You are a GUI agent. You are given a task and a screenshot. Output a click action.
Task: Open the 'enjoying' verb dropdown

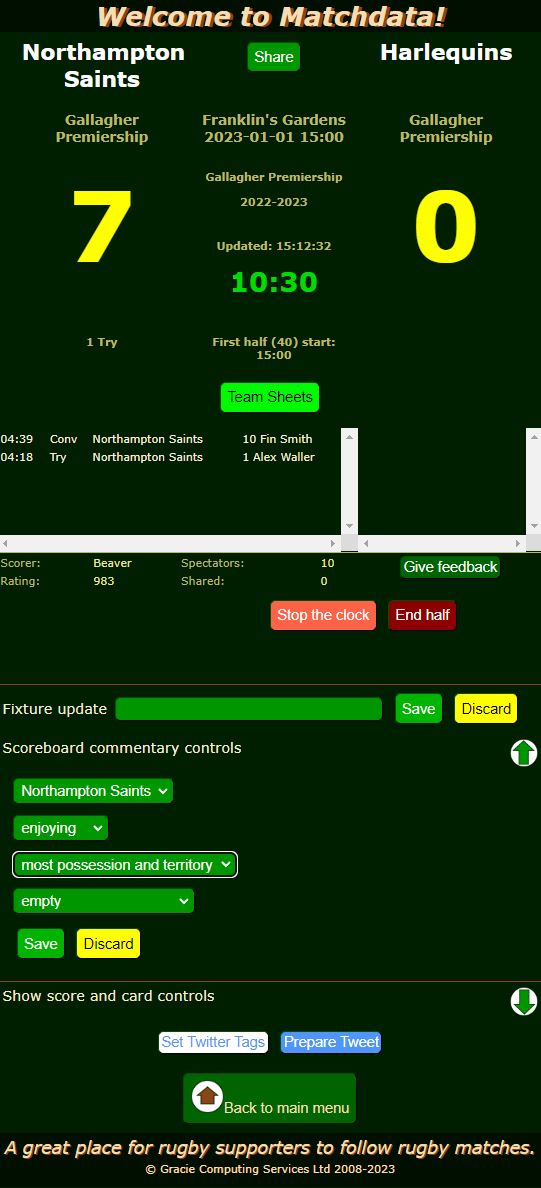(61, 828)
